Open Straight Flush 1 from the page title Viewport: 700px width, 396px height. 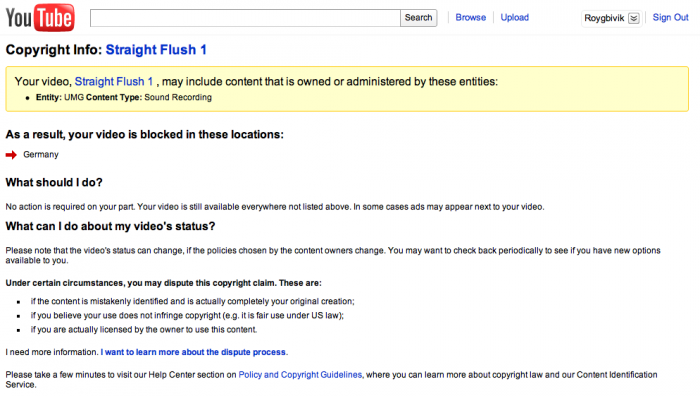coord(156,50)
